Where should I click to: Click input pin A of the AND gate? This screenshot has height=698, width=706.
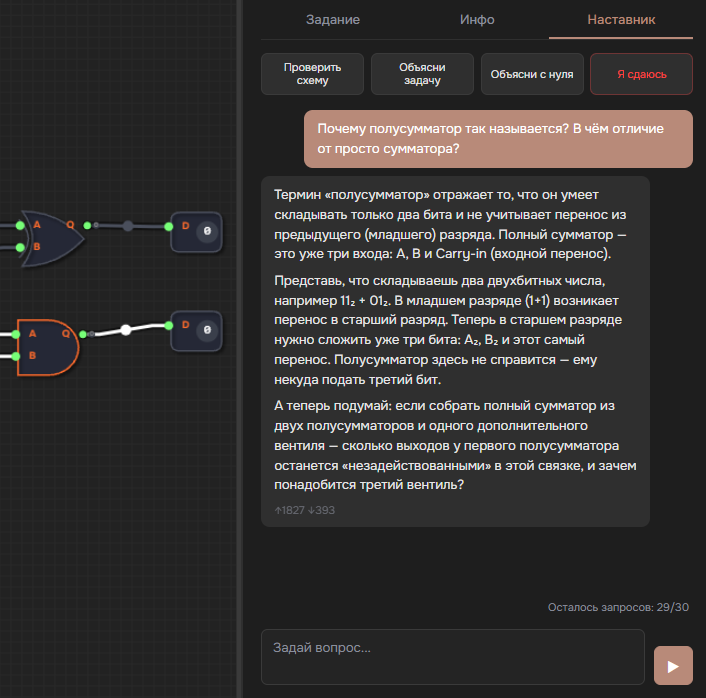[16, 334]
